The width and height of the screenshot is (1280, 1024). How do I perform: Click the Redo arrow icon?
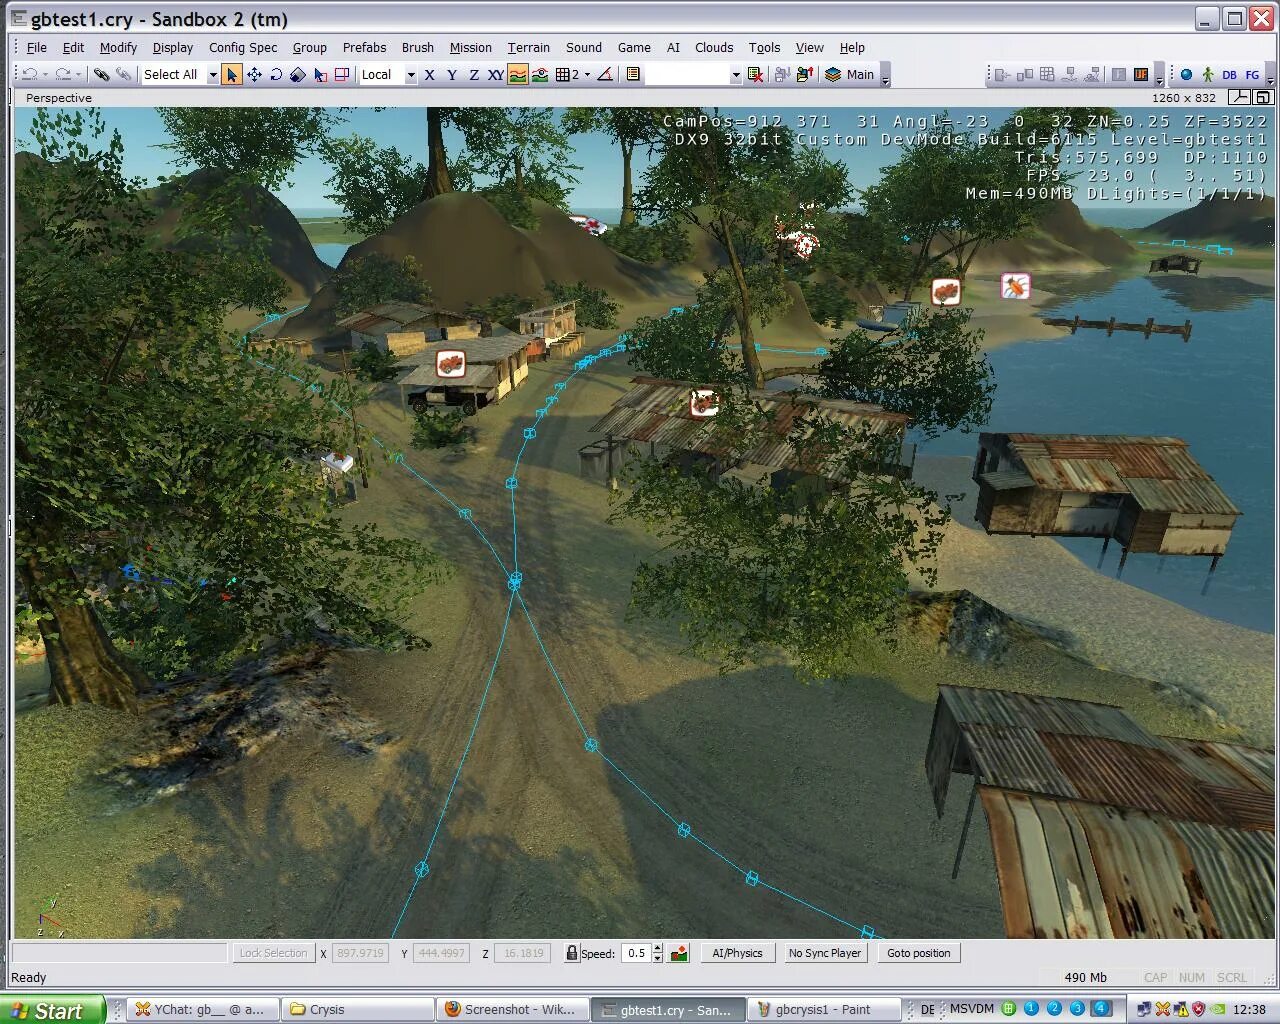point(63,75)
